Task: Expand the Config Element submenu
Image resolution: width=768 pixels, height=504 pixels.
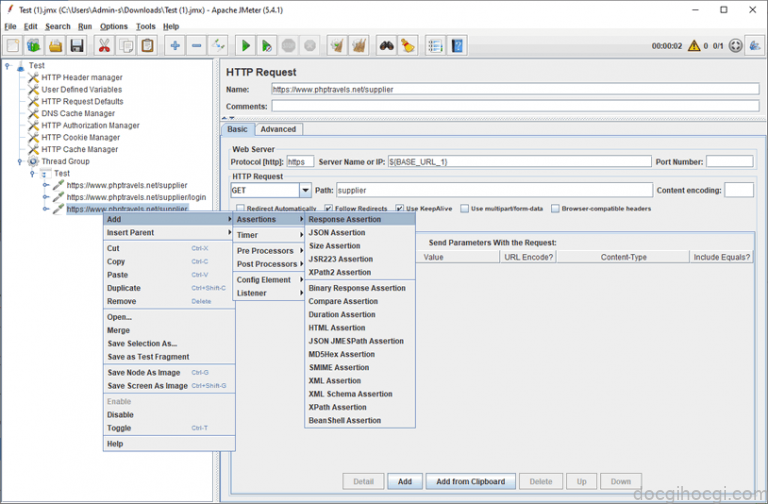Action: pyautogui.click(x=268, y=280)
